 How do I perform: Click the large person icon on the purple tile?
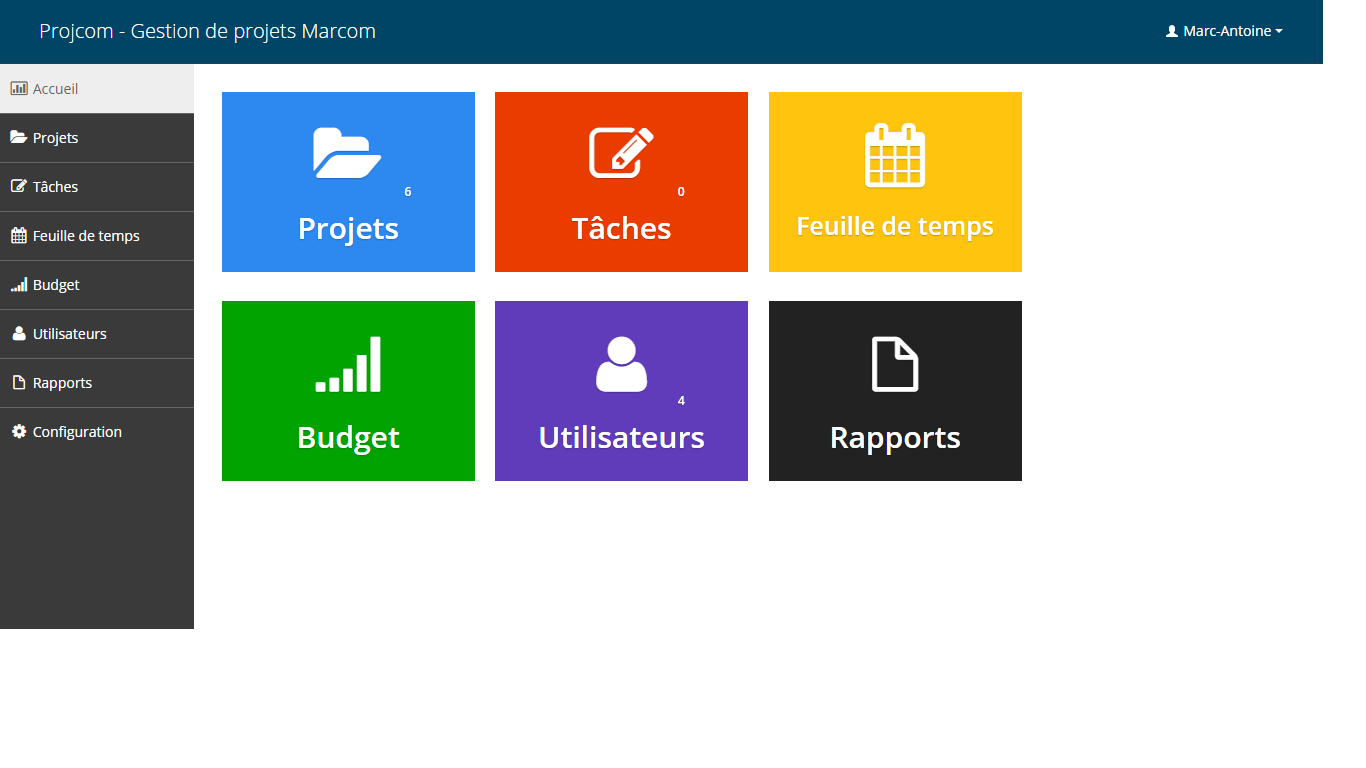pyautogui.click(x=621, y=364)
